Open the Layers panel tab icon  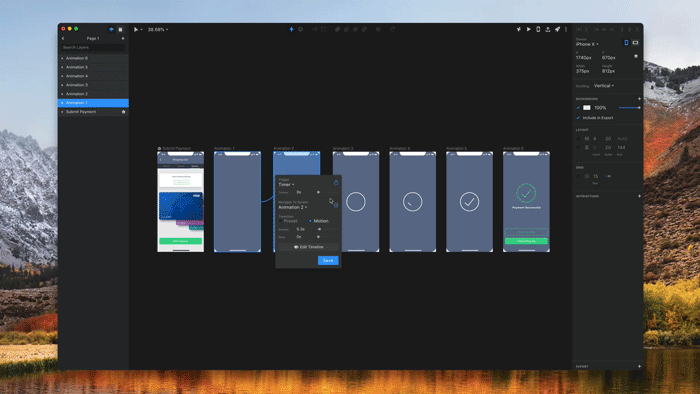112,29
